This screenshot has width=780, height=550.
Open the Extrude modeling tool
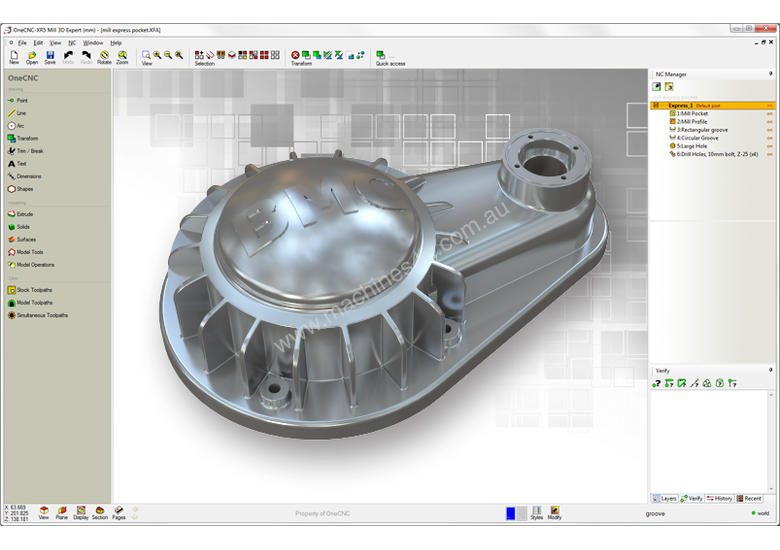[11, 214]
